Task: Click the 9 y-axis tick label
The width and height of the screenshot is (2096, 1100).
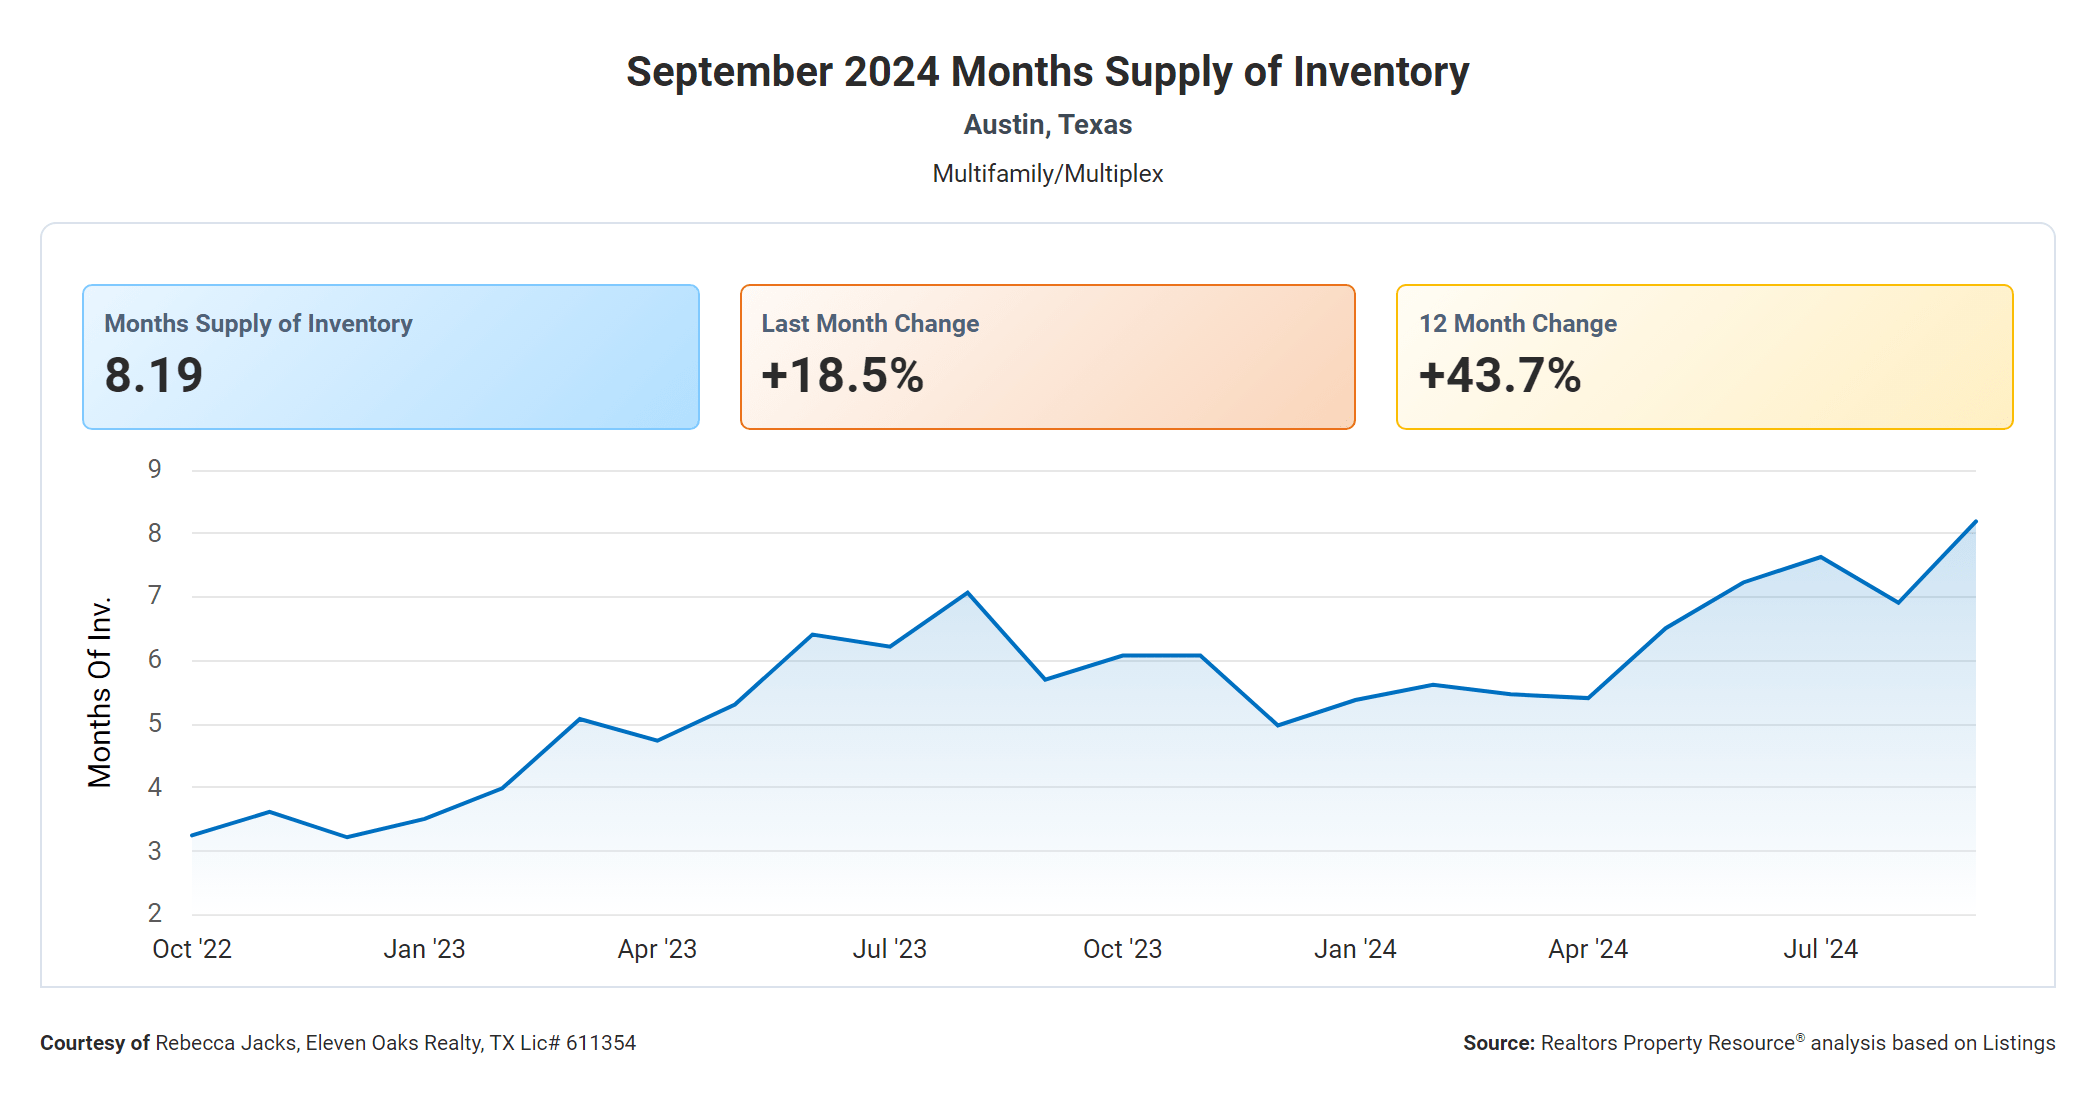Action: click(x=155, y=469)
